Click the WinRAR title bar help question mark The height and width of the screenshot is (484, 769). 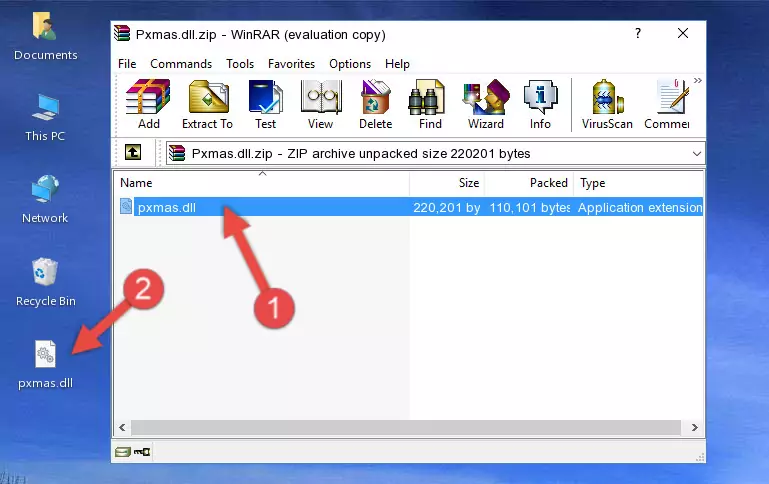point(638,33)
